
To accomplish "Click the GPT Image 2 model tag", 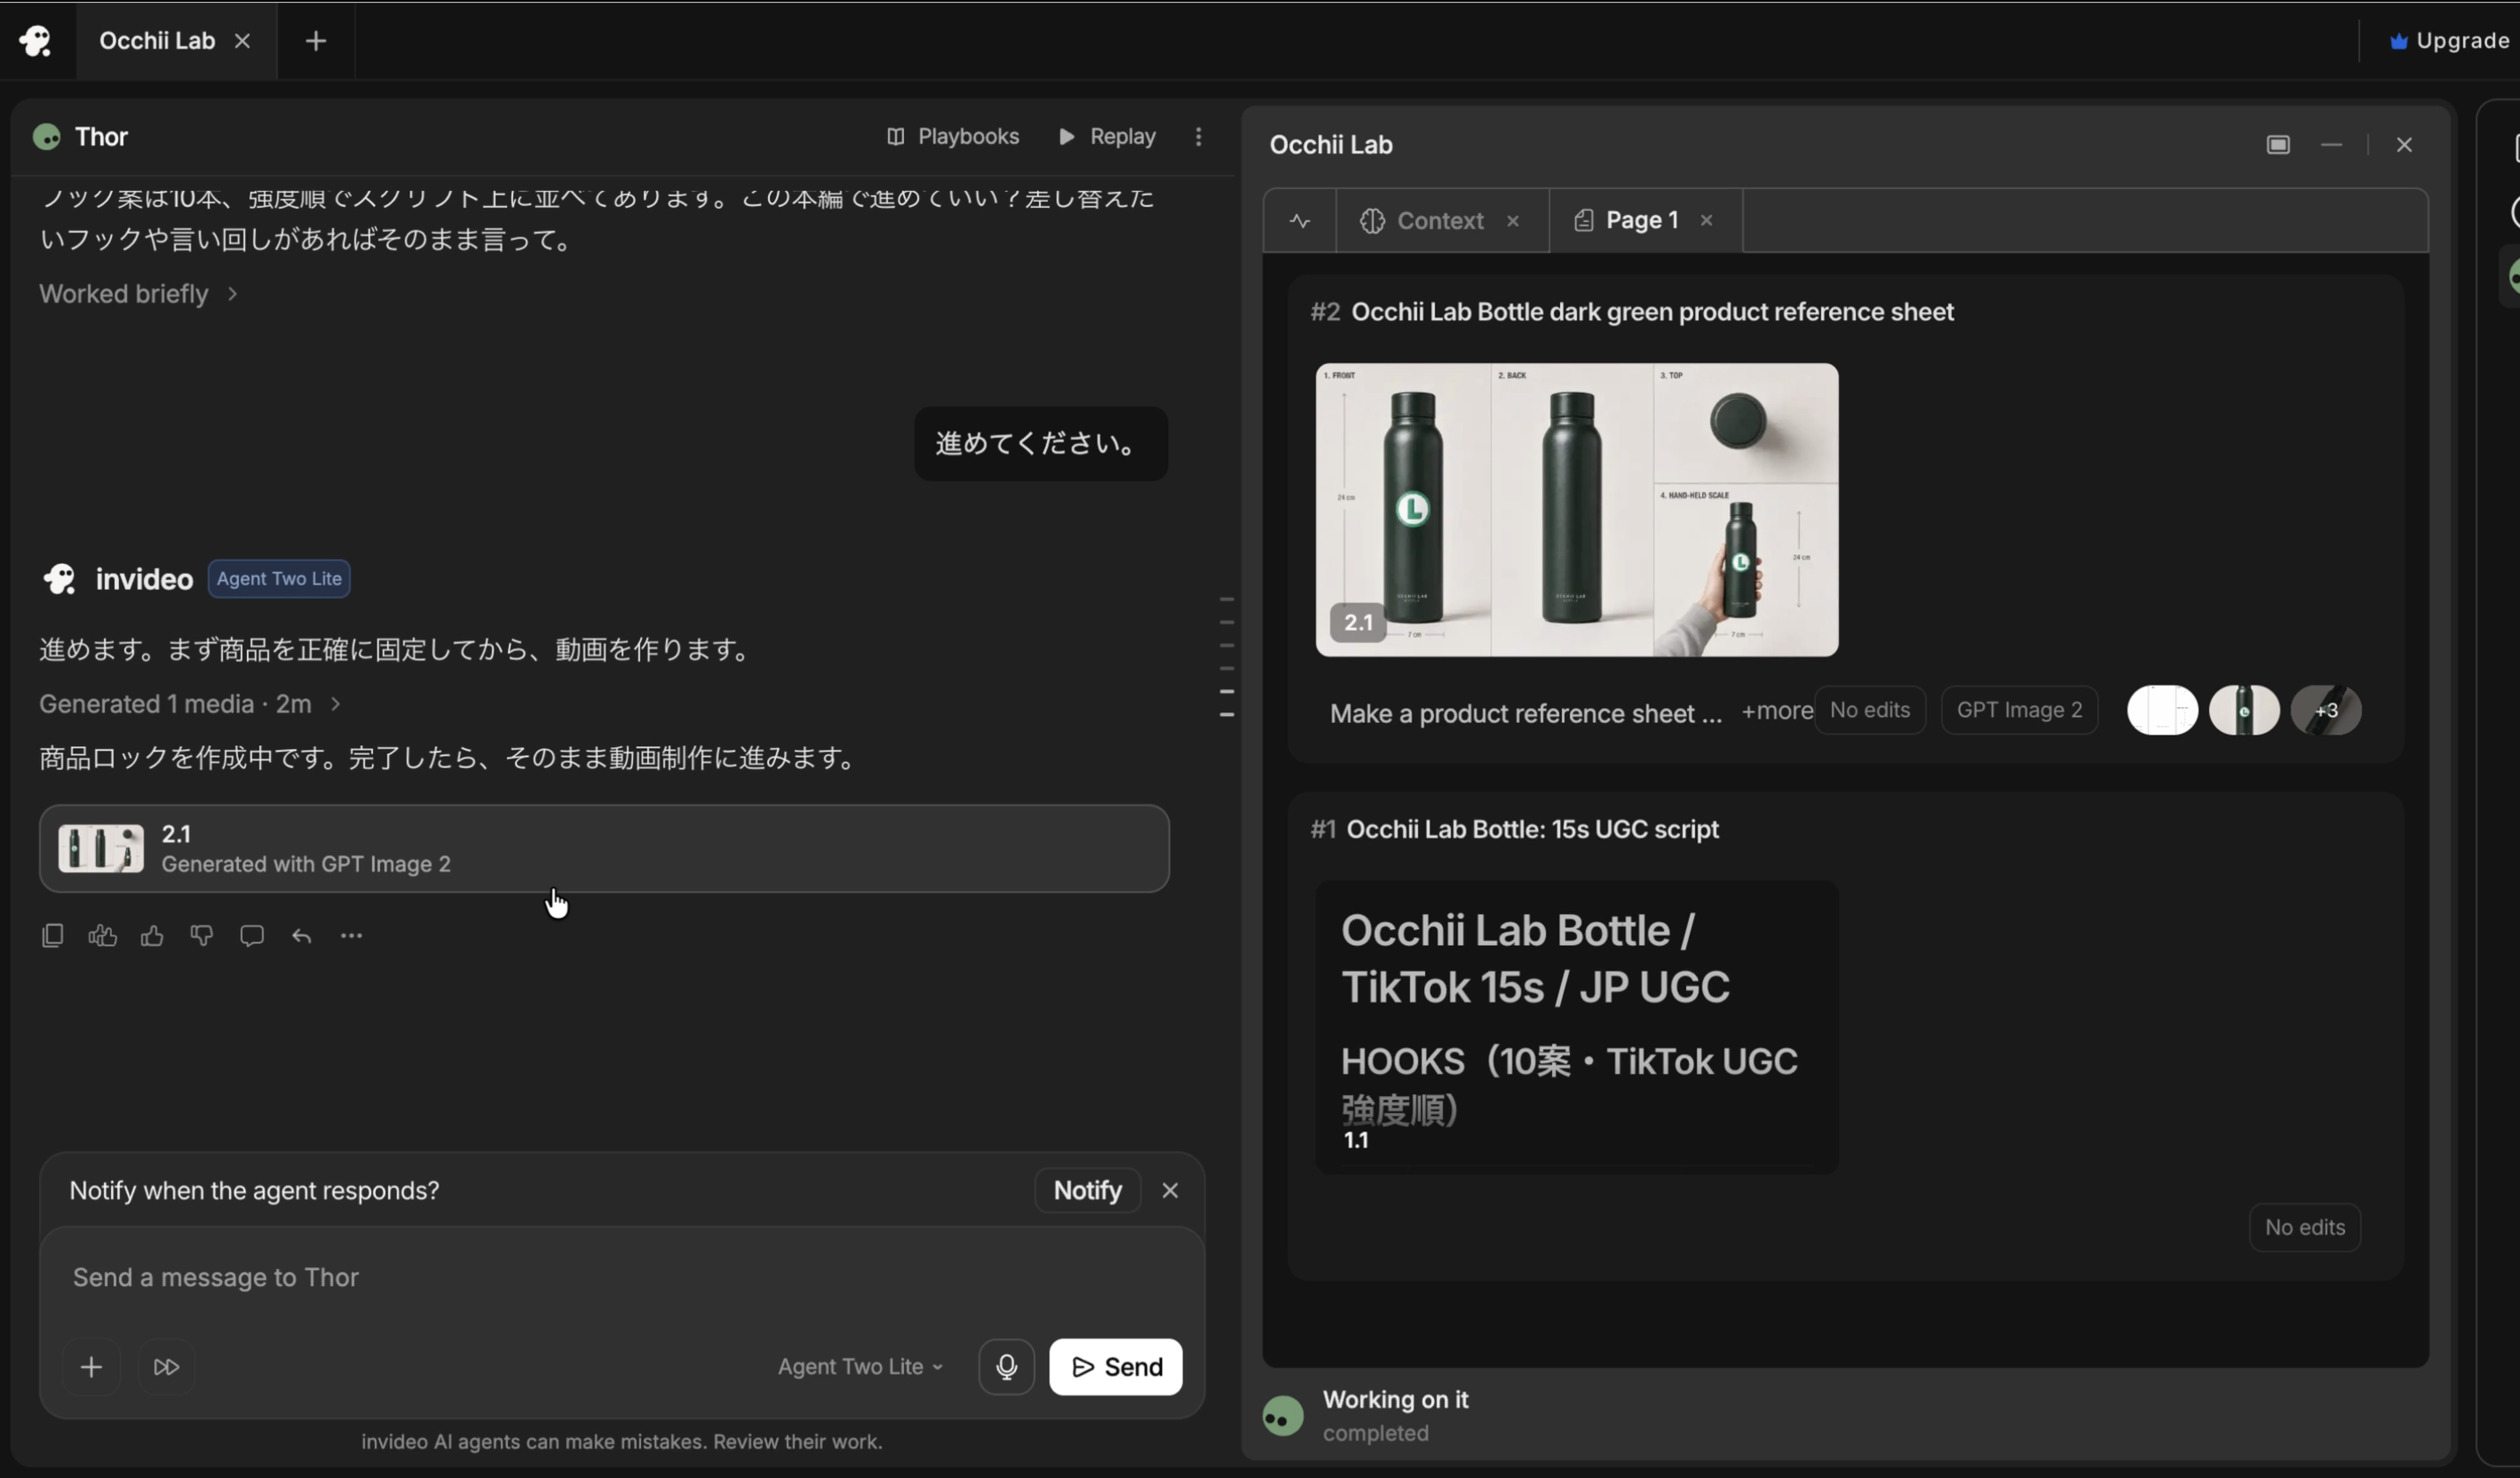I will (x=2019, y=711).
